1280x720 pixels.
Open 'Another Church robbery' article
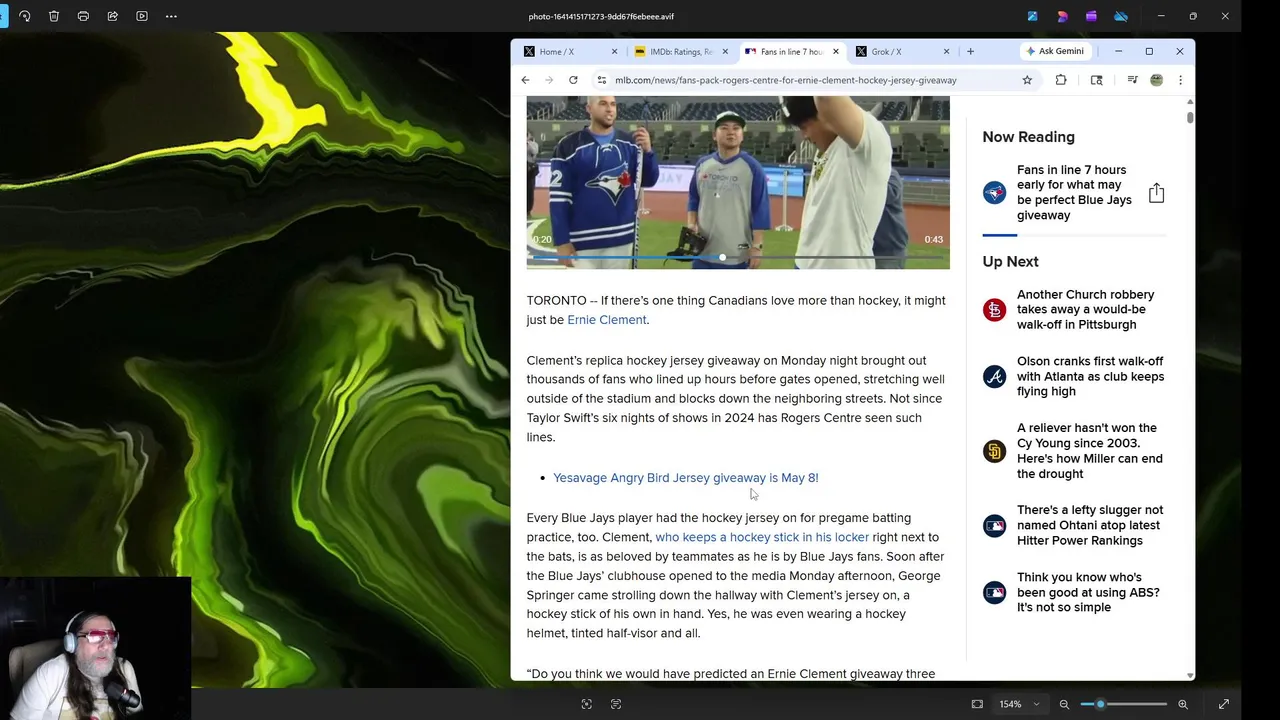click(1086, 310)
